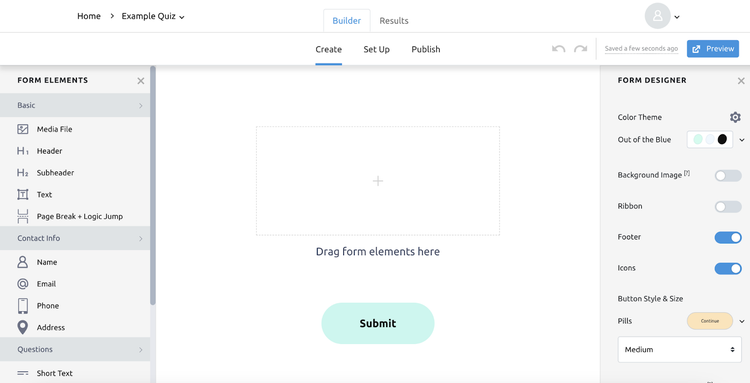This screenshot has width=750, height=383.
Task: Click the Phone label text
Action: point(48,306)
